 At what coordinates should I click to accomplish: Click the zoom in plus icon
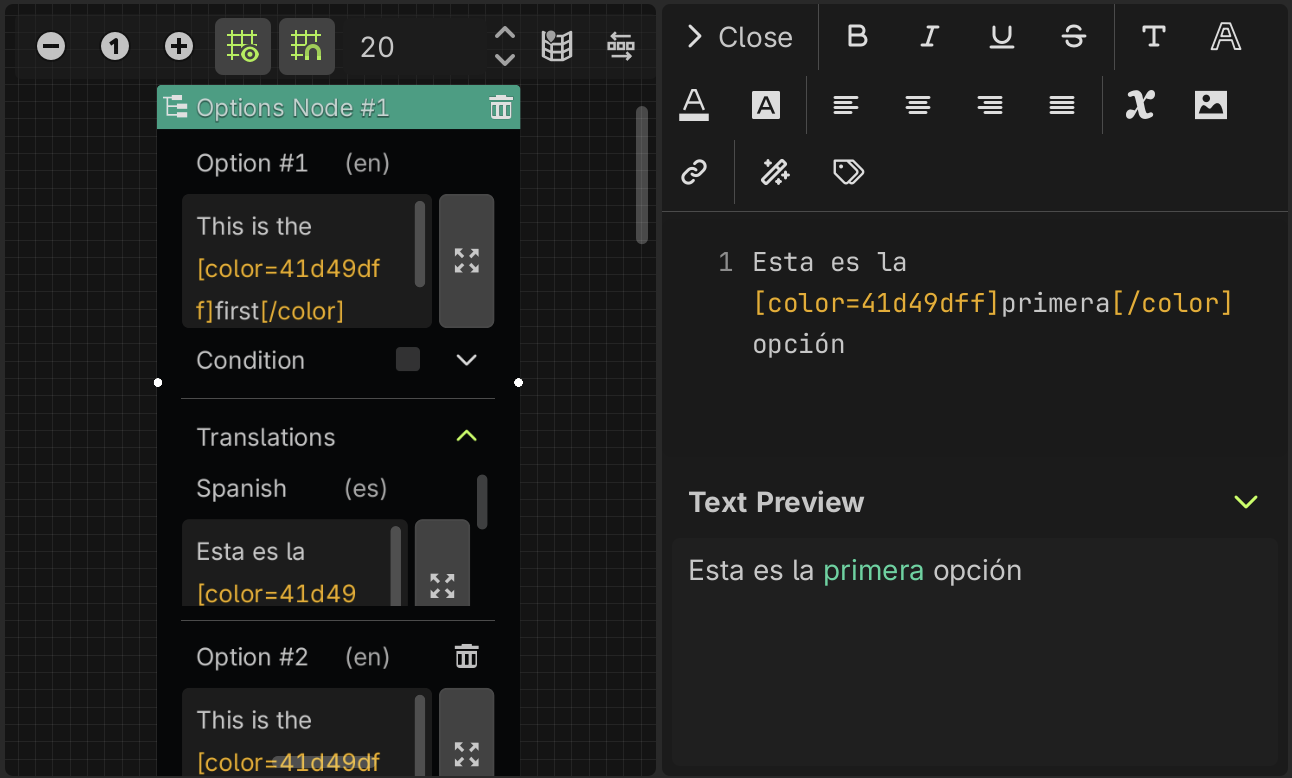(179, 46)
